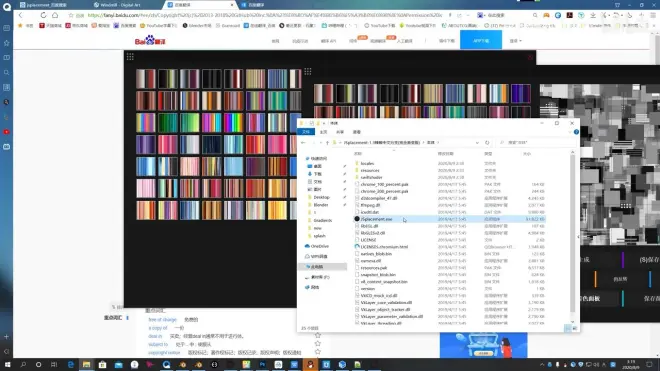Star the 'subject to' vocabulary entry
Viewport: 660px width, 371px height.
[318, 344]
